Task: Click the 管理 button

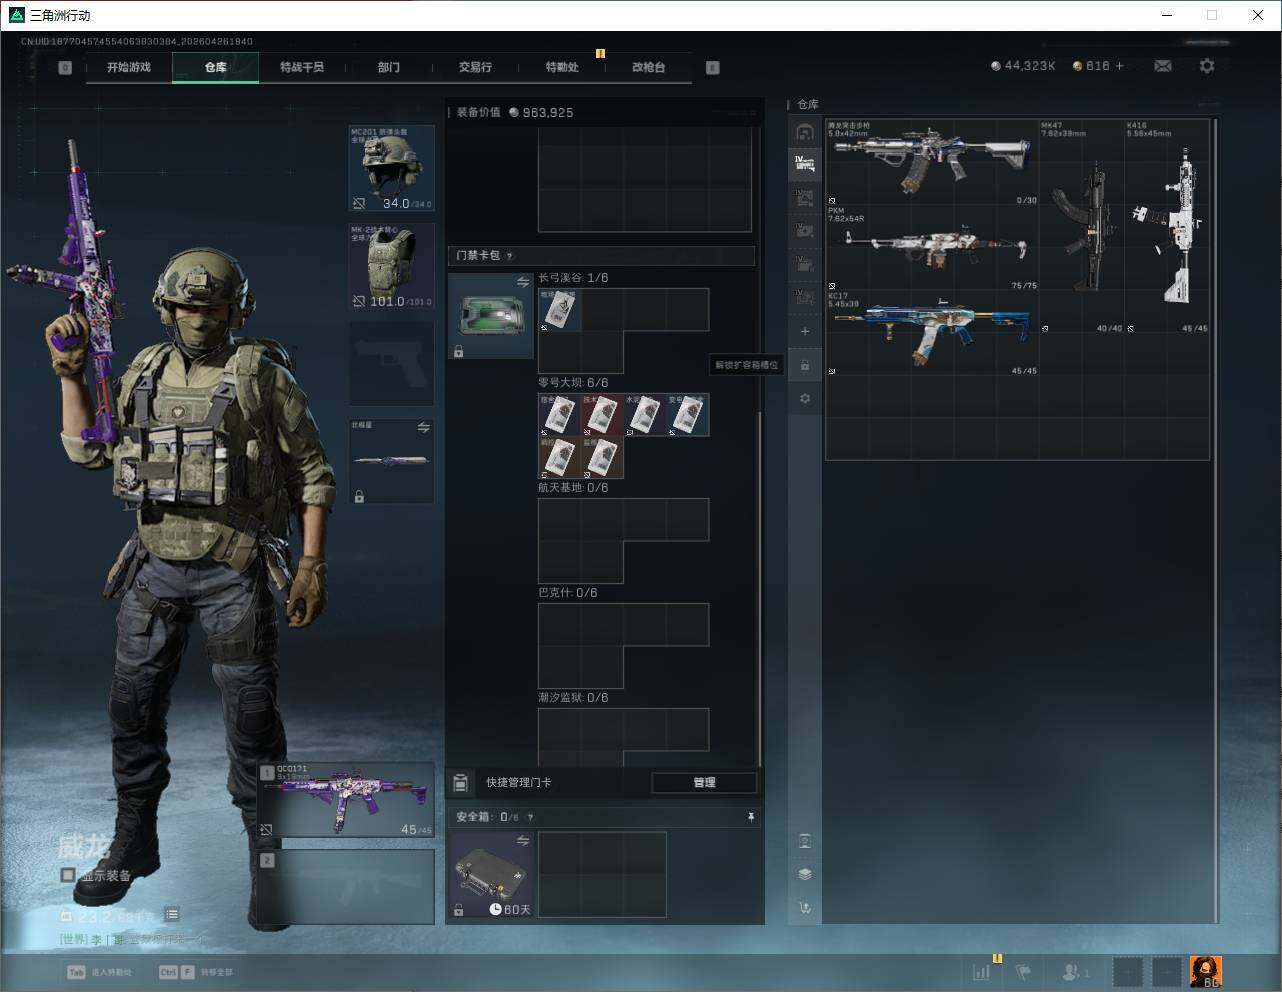Action: (704, 782)
